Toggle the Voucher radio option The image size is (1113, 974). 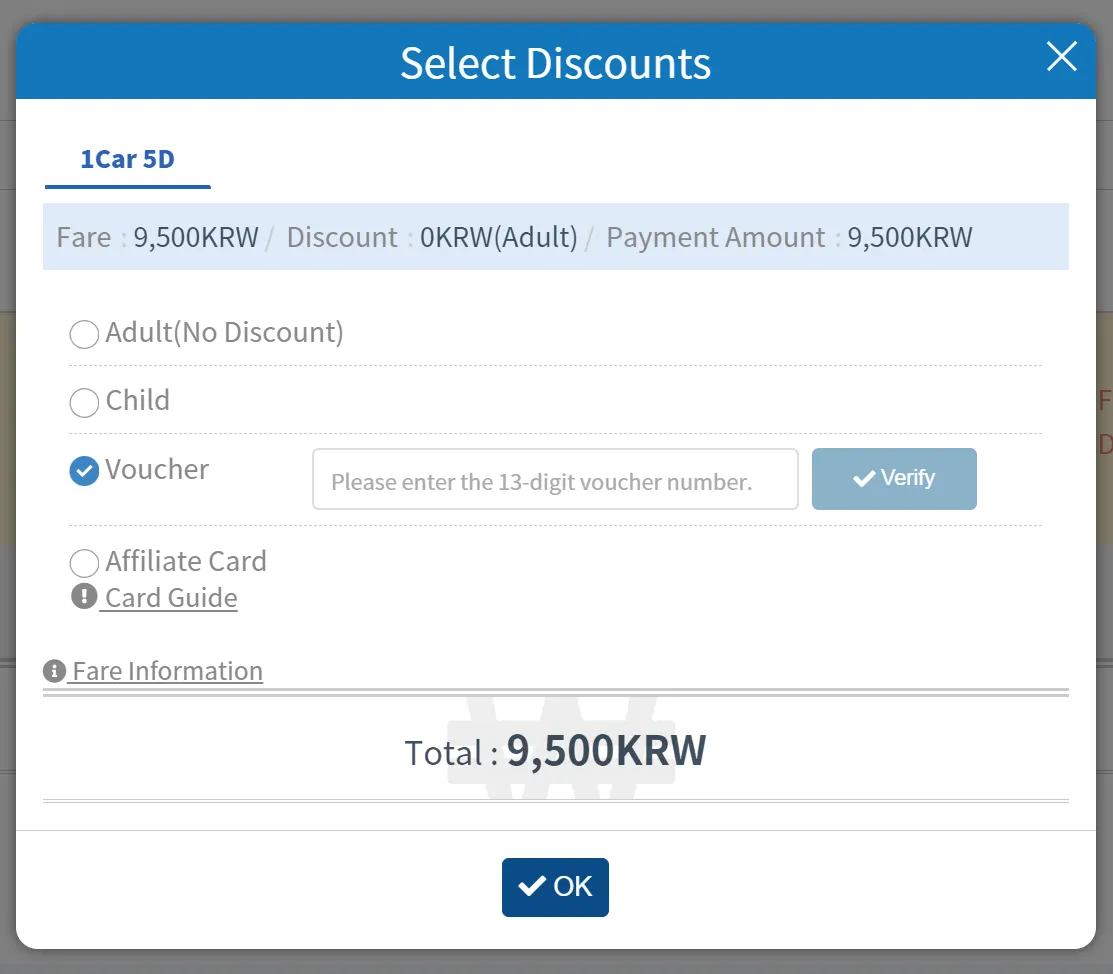tap(84, 471)
